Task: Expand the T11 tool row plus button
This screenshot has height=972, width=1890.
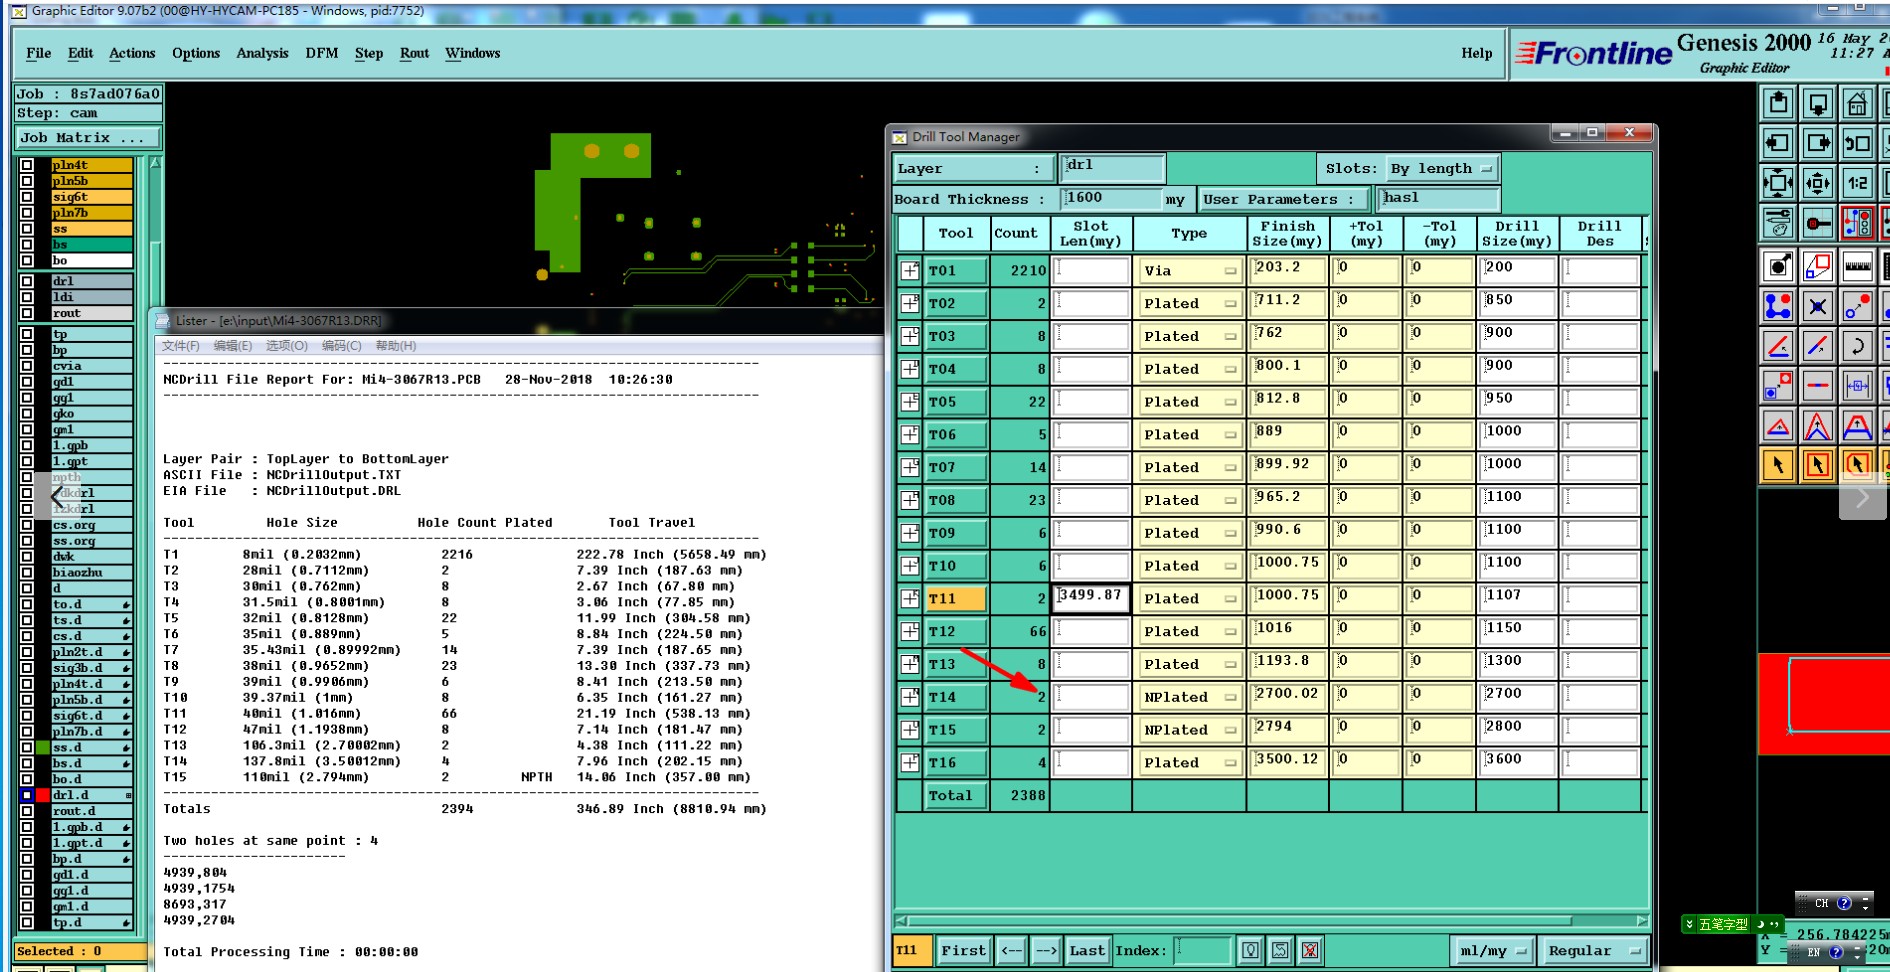Action: pos(910,598)
